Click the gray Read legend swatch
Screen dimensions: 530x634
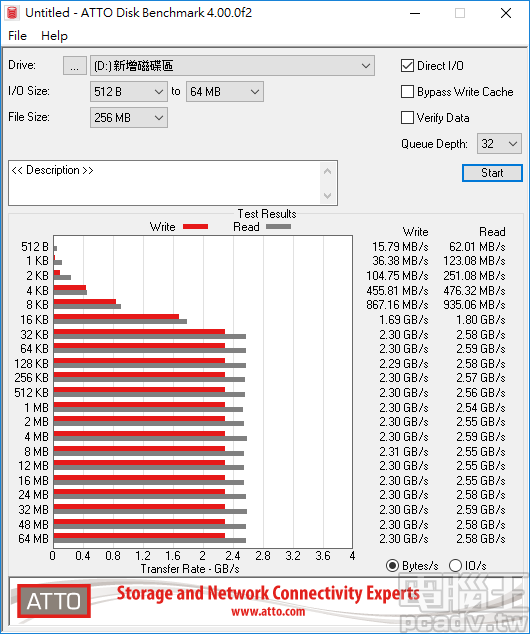(278, 226)
